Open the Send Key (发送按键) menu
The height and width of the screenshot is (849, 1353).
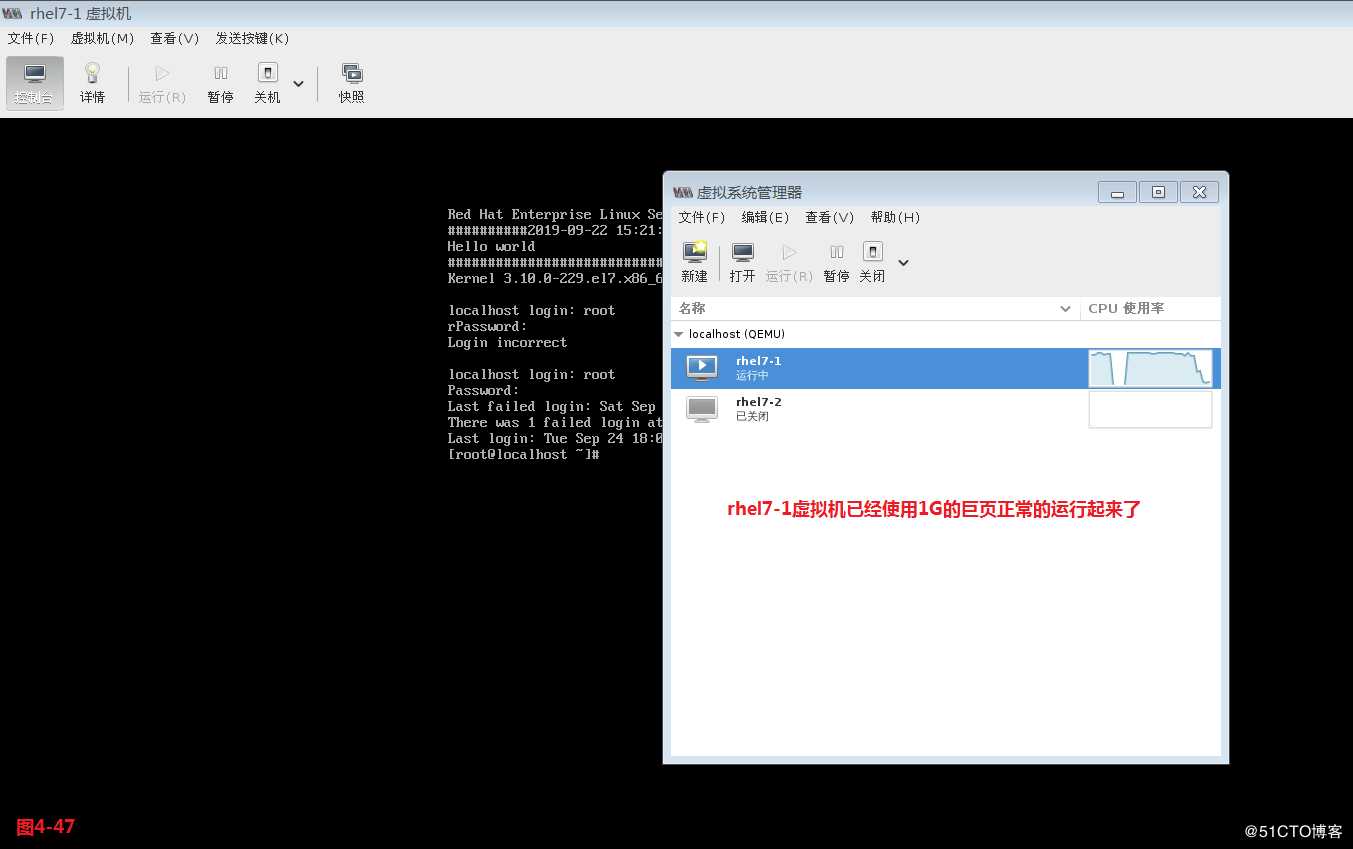point(252,38)
